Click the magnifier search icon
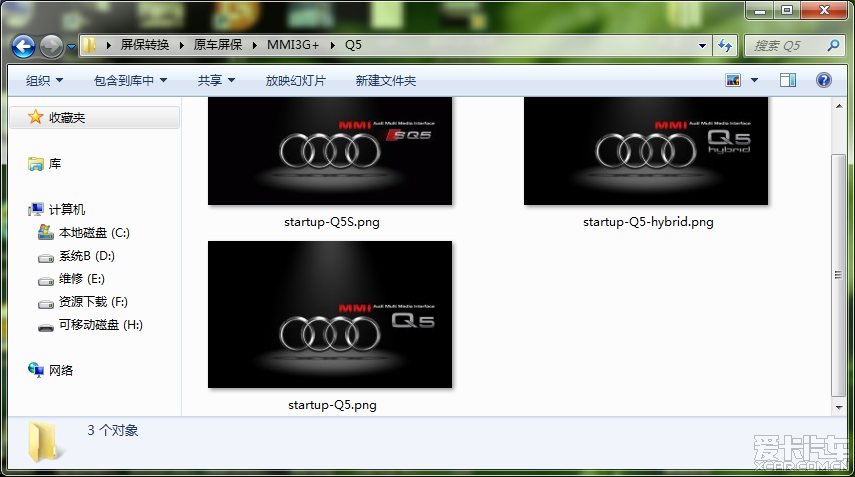This screenshot has width=855, height=477. (833, 46)
